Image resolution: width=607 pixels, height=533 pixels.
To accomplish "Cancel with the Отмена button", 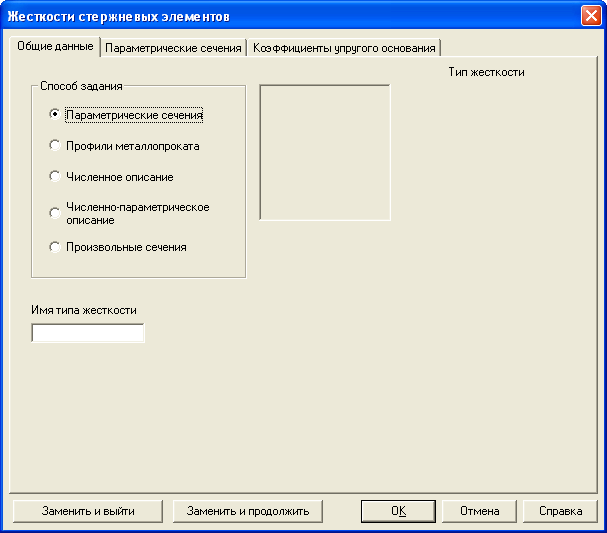I will (479, 511).
